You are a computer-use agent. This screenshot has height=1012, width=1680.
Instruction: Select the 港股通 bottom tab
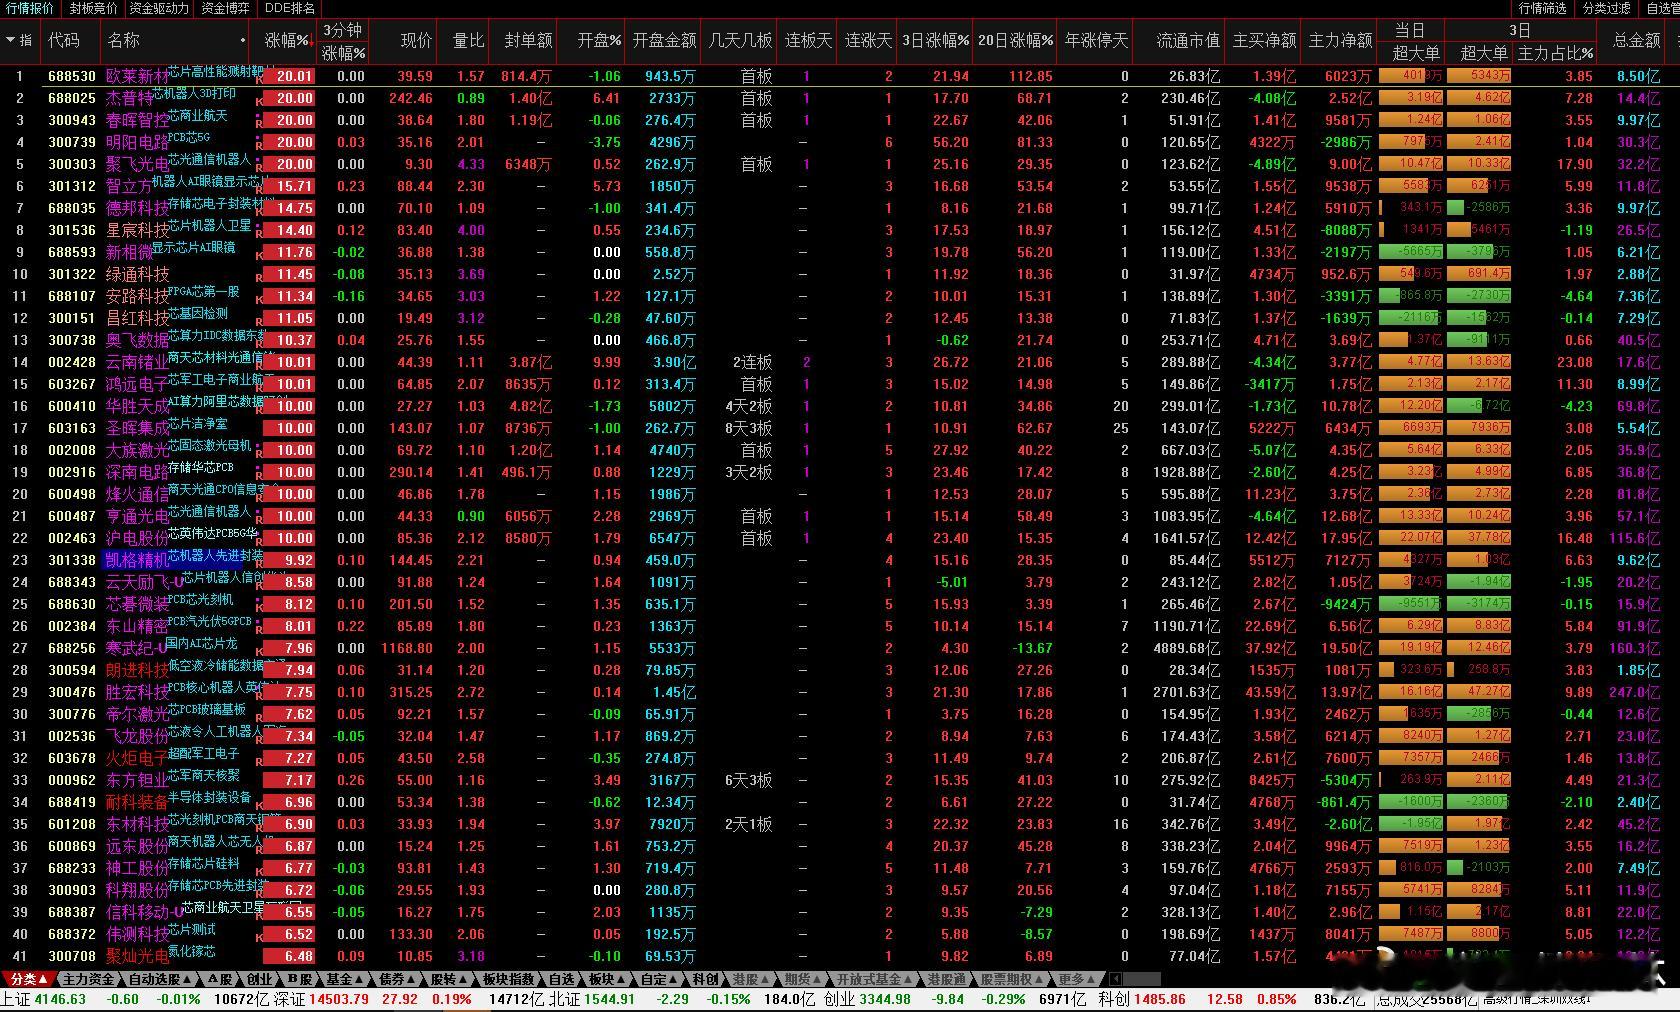[x=946, y=979]
